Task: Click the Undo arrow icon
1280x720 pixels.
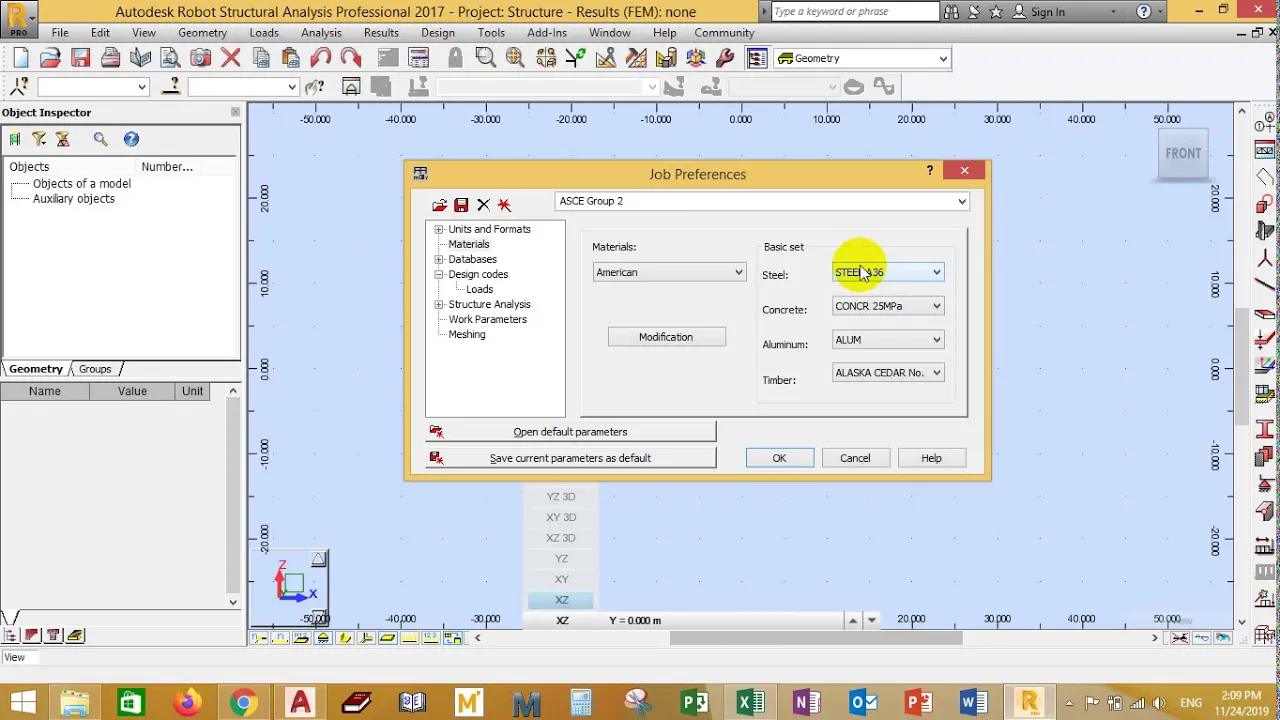Action: pos(321,58)
